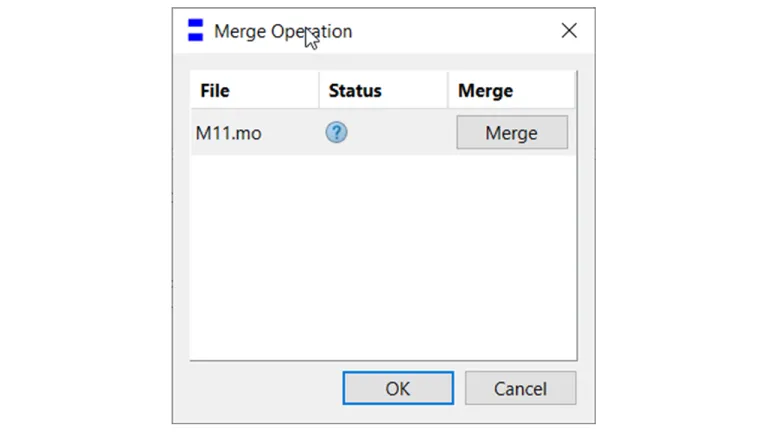Click the divider between File and Status headers
Image resolution: width=768 pixels, height=432 pixels.
pyautogui.click(x=319, y=90)
